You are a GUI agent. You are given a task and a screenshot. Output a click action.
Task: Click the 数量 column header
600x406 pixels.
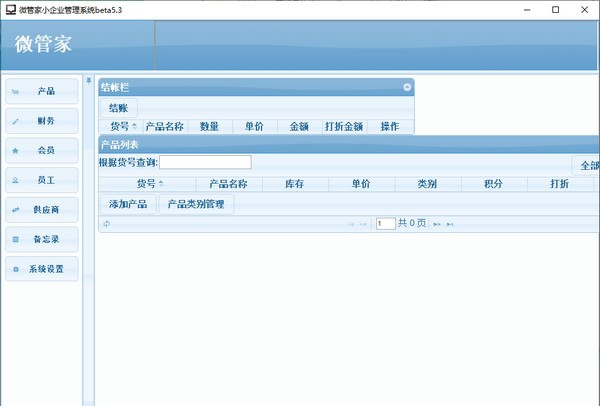[210, 127]
